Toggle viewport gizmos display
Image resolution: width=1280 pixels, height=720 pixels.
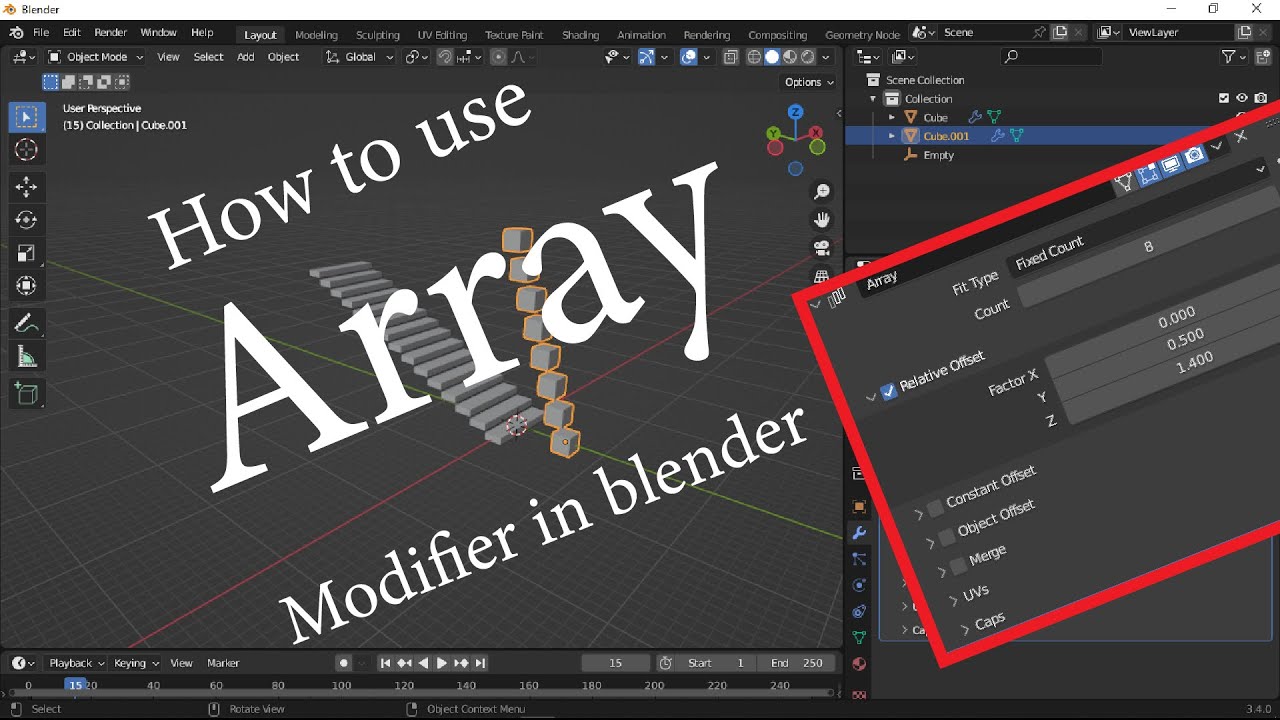[x=647, y=57]
